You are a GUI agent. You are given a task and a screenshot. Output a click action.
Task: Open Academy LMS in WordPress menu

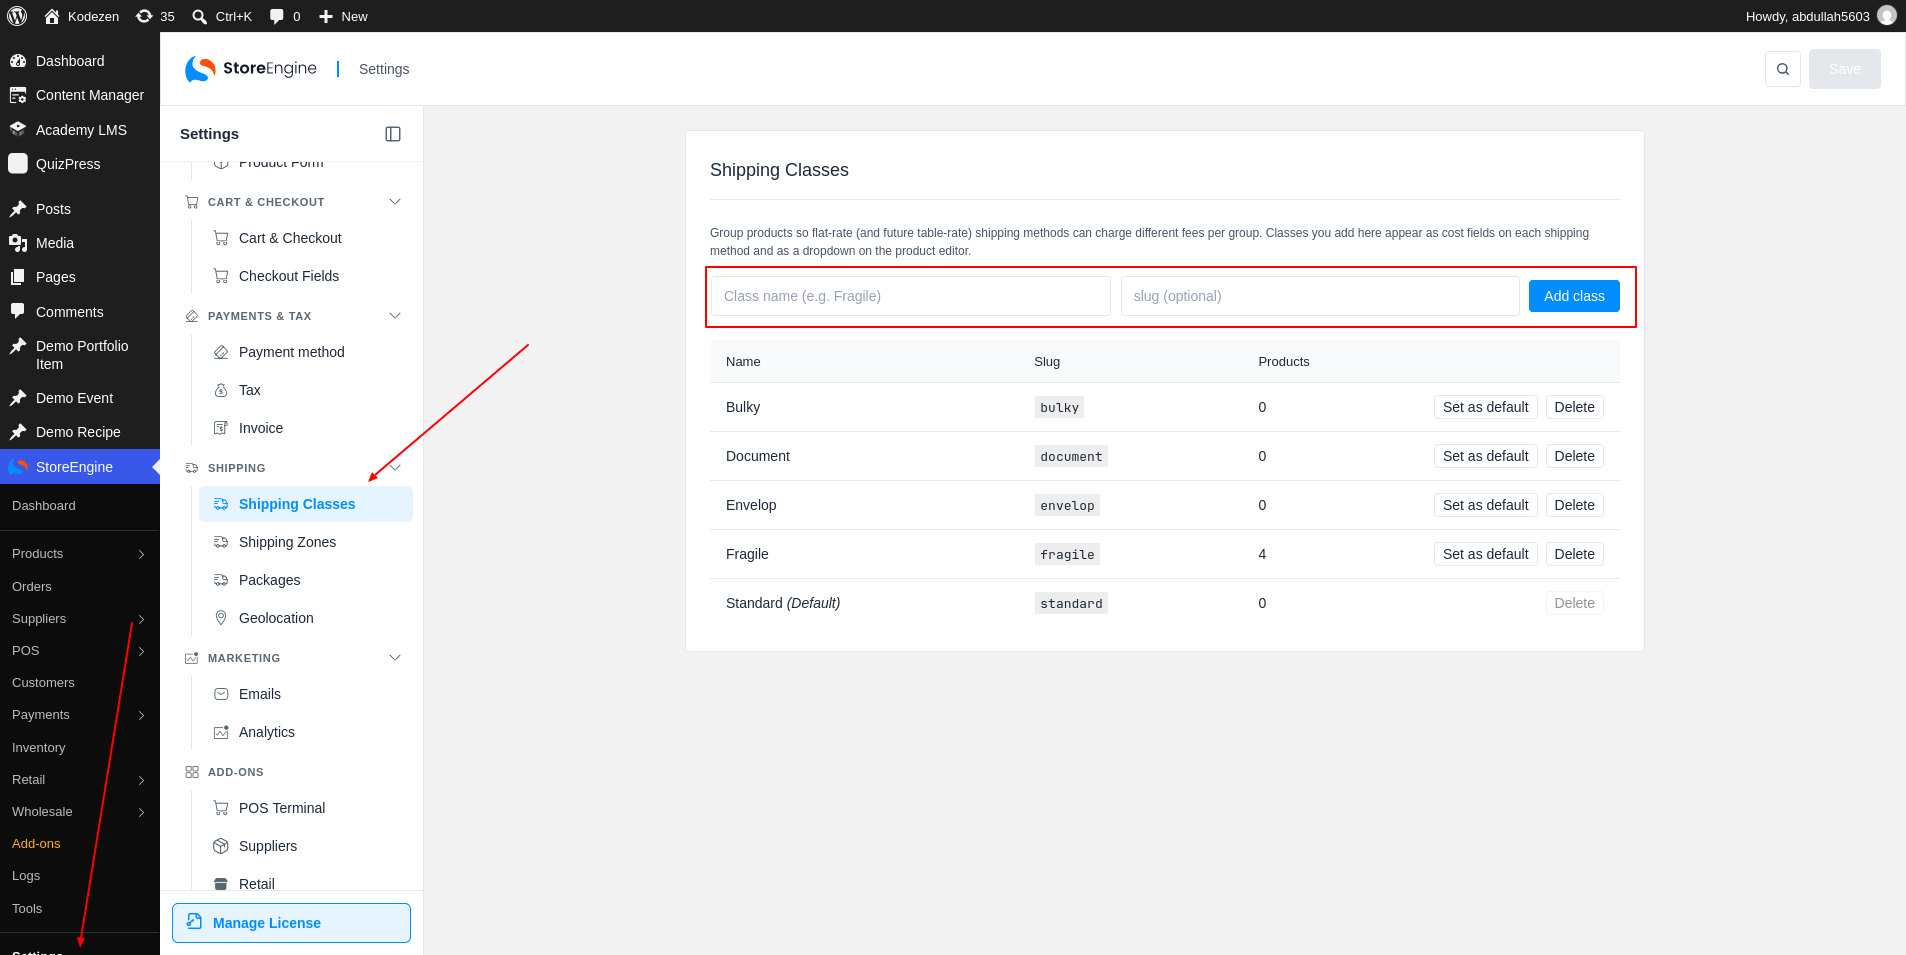tap(81, 130)
